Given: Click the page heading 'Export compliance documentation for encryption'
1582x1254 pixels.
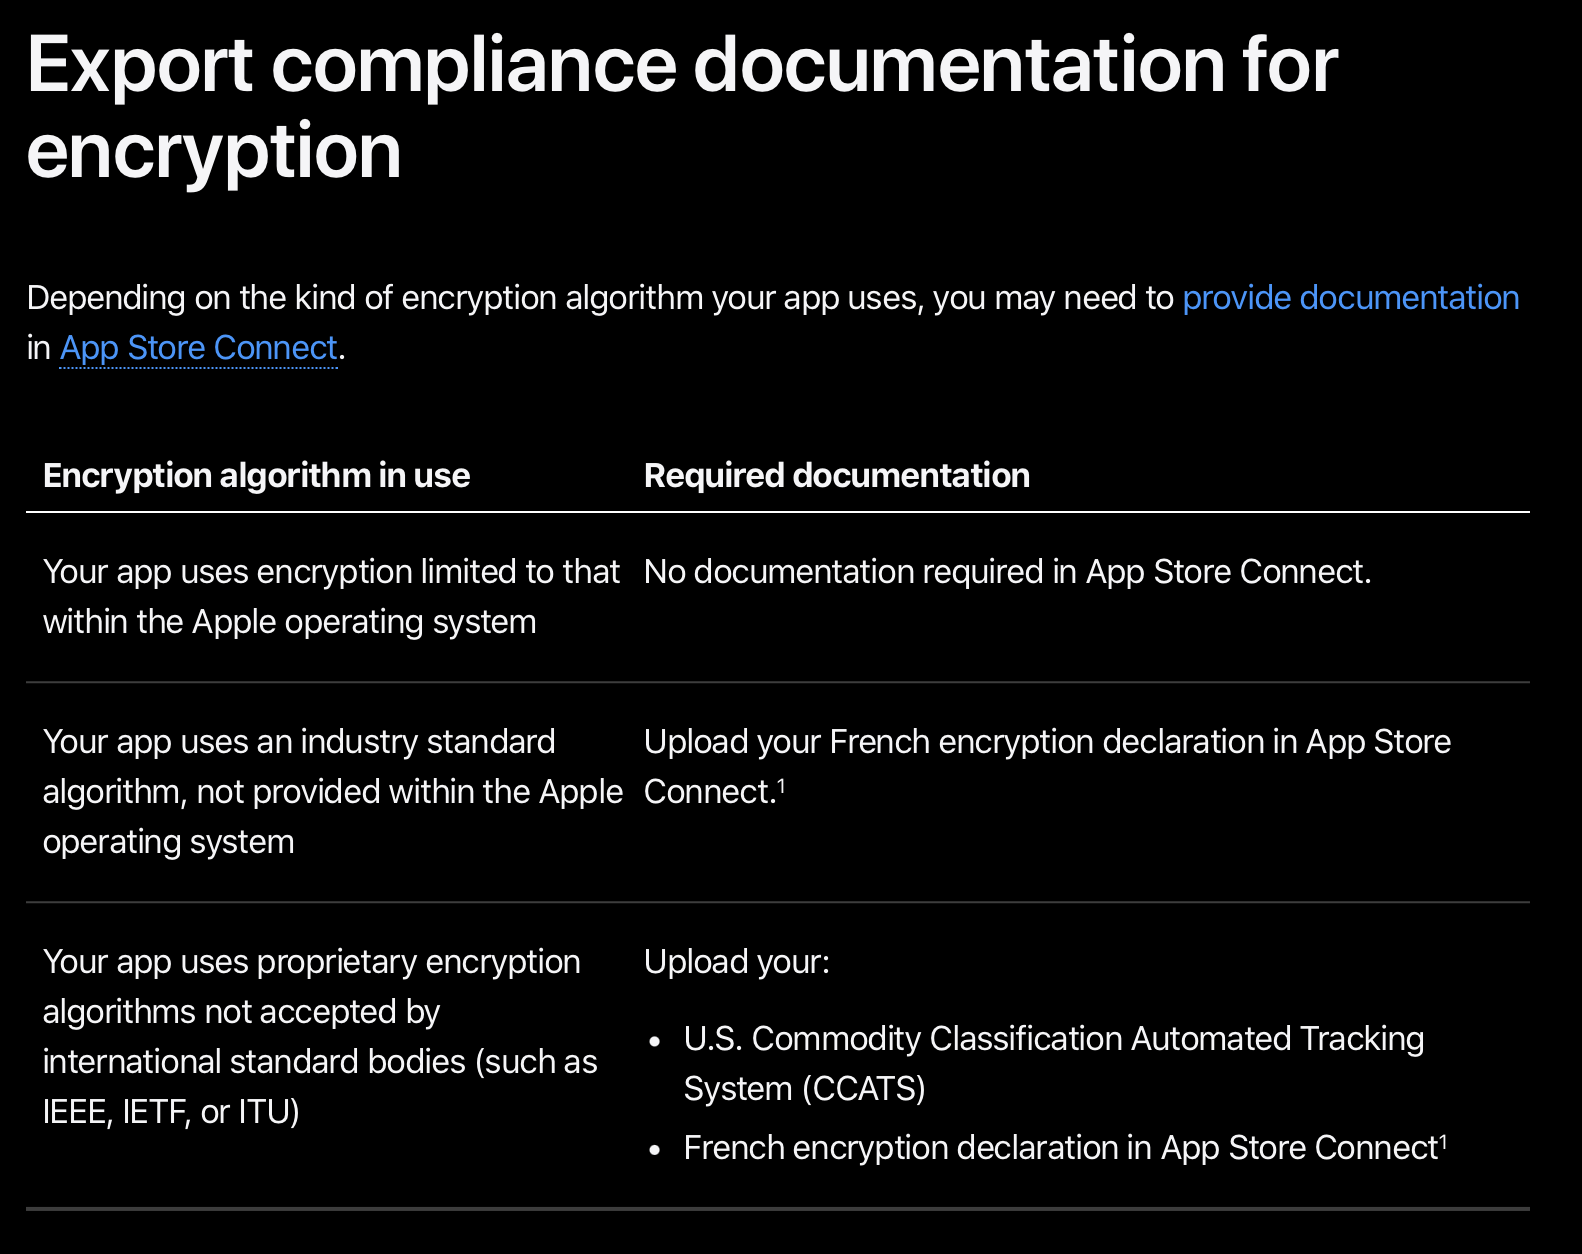Looking at the screenshot, I should [x=682, y=107].
